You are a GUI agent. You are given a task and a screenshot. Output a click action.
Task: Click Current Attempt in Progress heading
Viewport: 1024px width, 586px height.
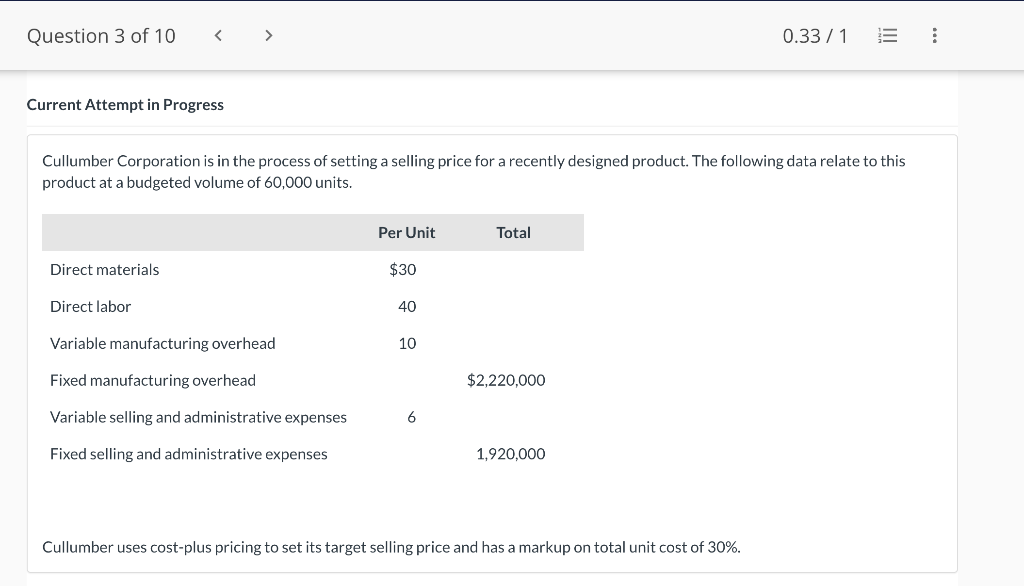[125, 105]
